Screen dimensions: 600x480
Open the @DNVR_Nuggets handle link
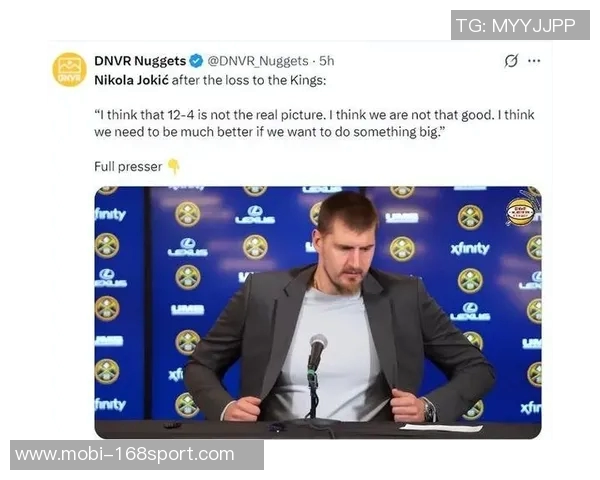point(258,61)
